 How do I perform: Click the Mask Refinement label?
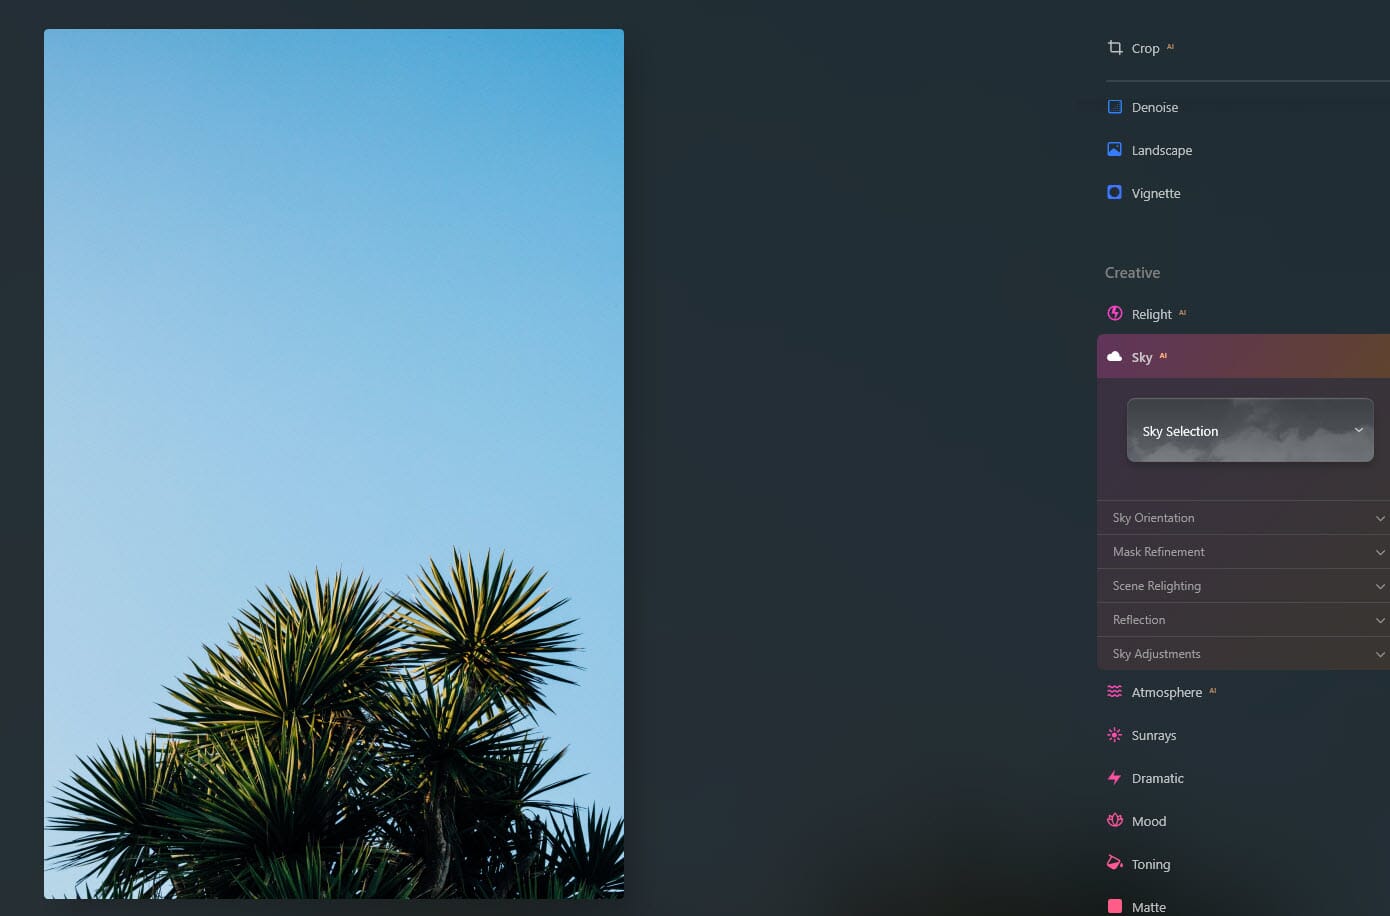[x=1159, y=552]
